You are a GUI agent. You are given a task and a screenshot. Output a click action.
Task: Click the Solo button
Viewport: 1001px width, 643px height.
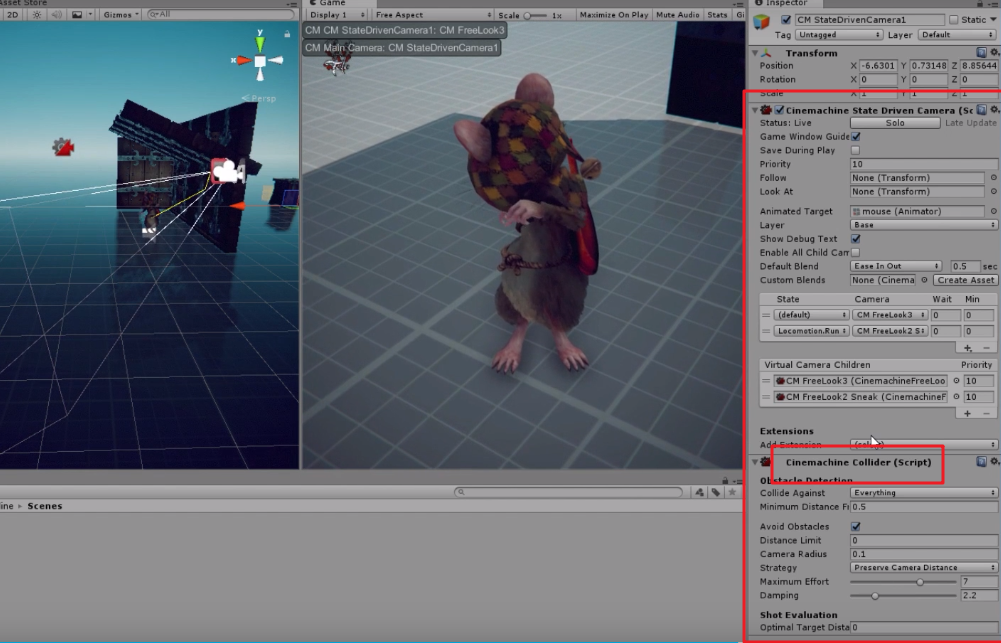pos(894,123)
